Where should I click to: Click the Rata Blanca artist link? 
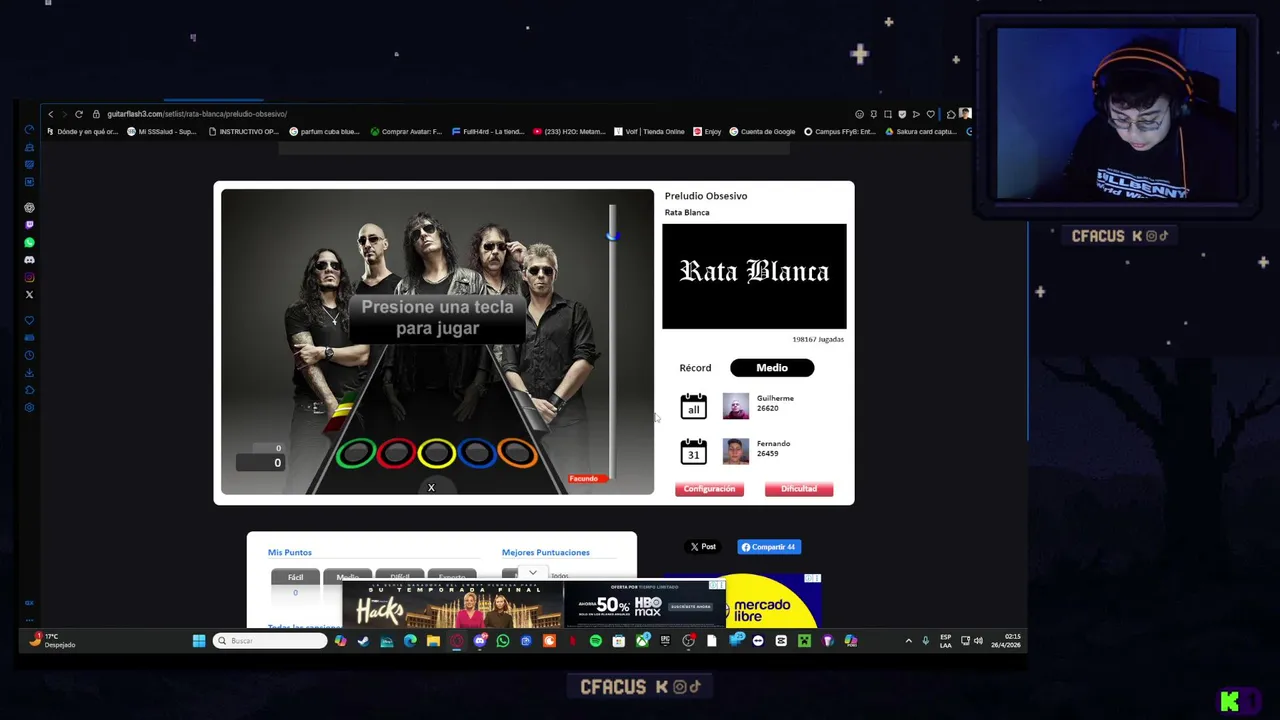[x=687, y=212]
